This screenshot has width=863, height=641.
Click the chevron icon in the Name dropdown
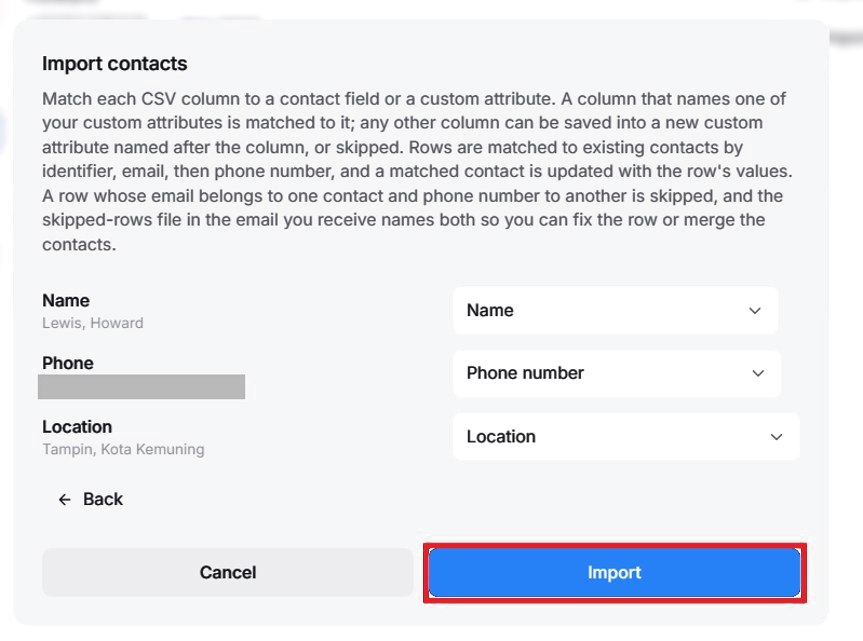[755, 310]
